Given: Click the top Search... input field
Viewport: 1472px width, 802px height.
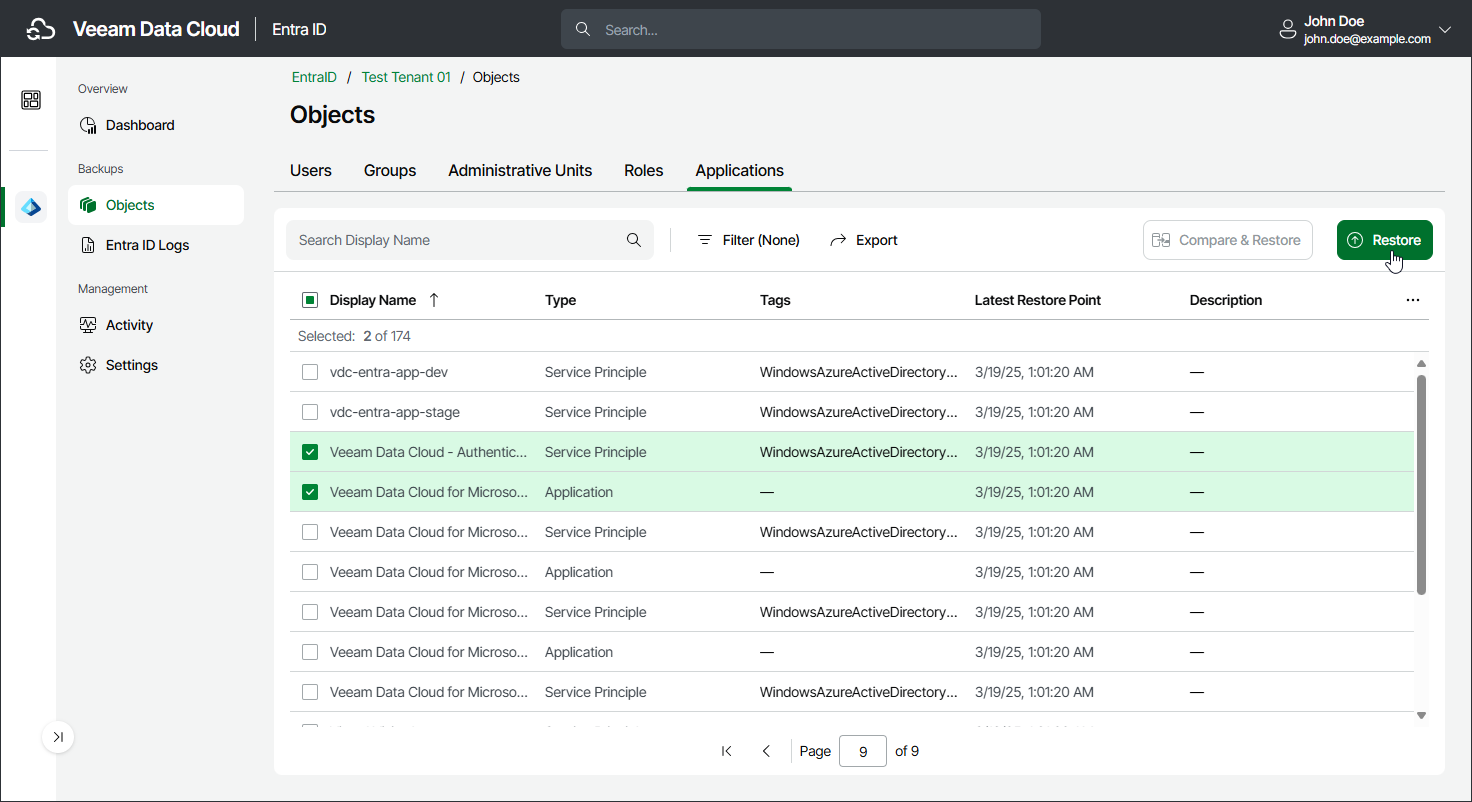Looking at the screenshot, I should (x=801, y=30).
